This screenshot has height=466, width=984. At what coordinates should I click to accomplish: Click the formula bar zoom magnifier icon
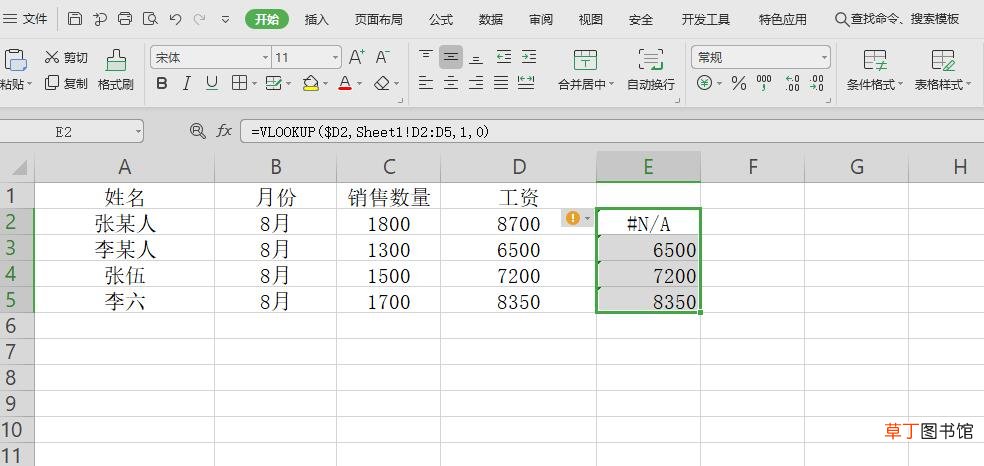coord(198,131)
